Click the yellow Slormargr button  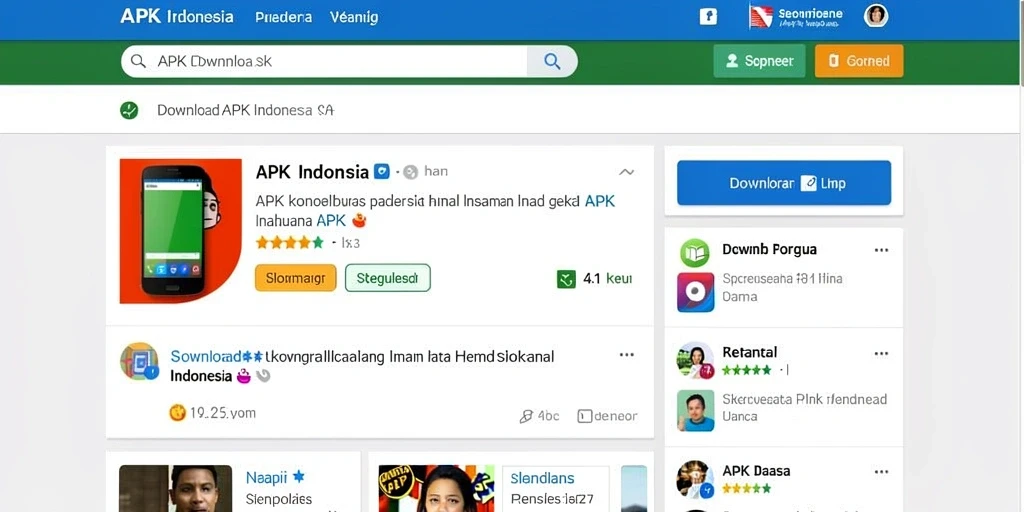tap(296, 278)
